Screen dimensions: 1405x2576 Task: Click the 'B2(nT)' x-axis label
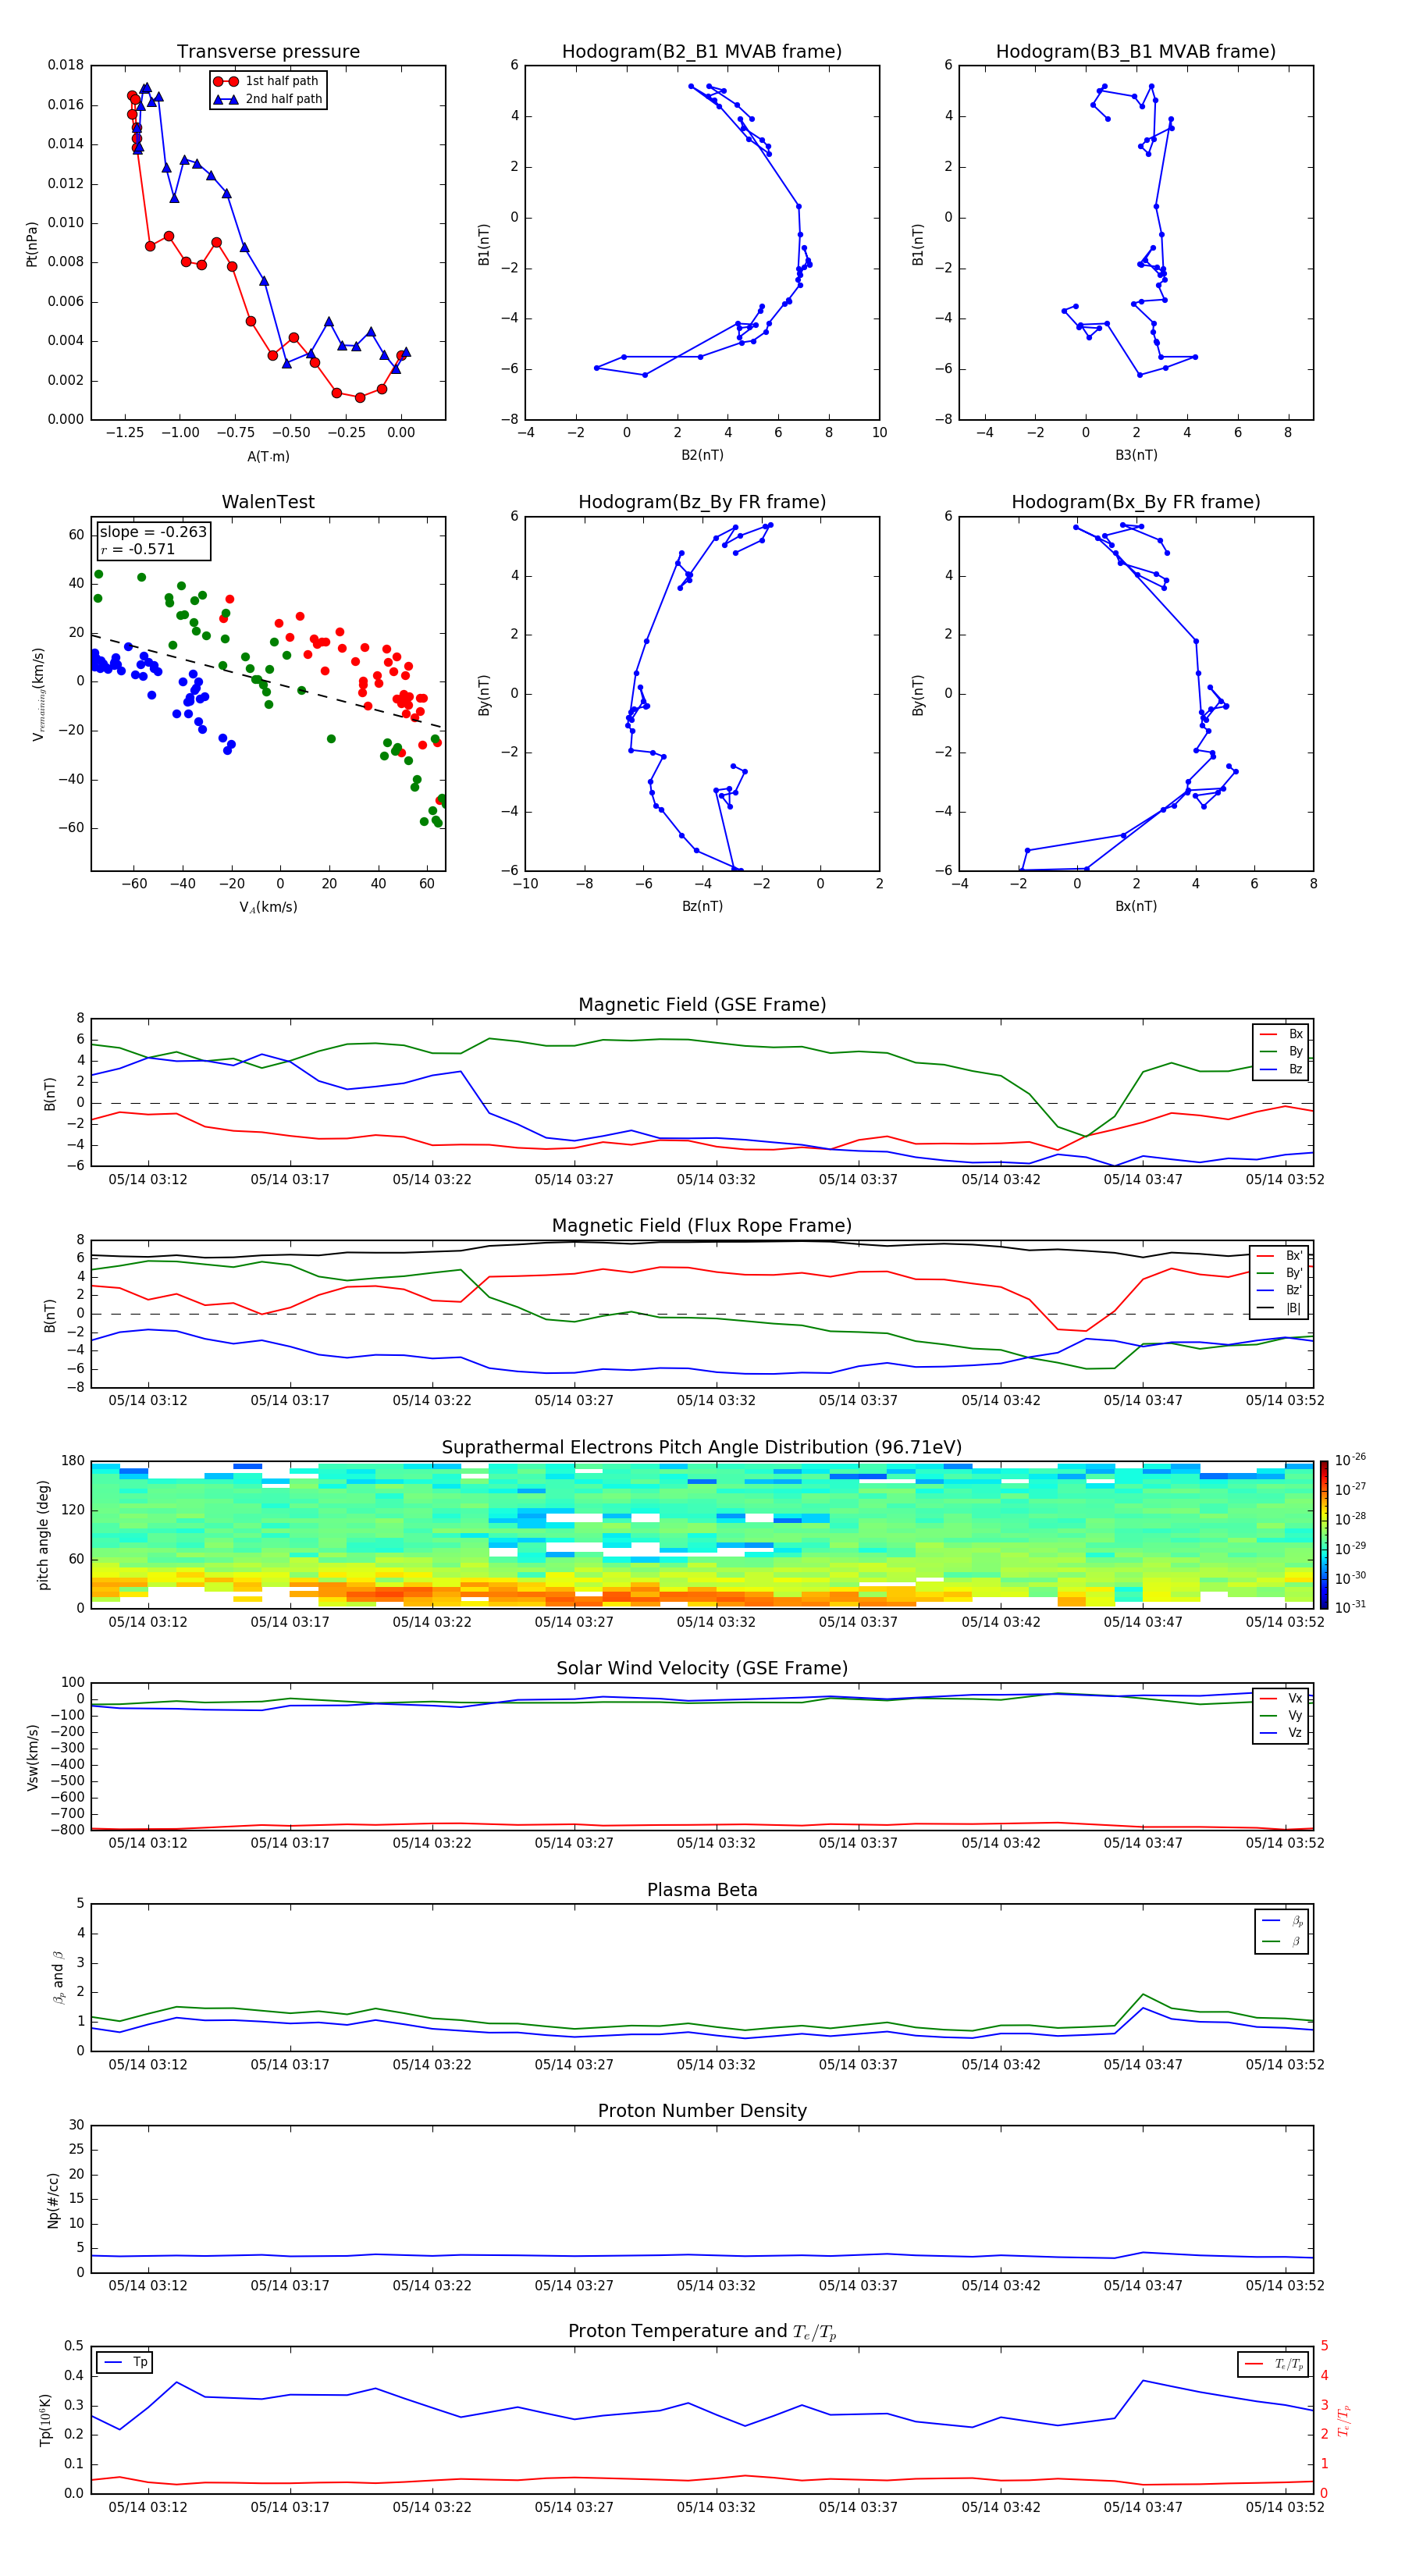[x=702, y=455]
